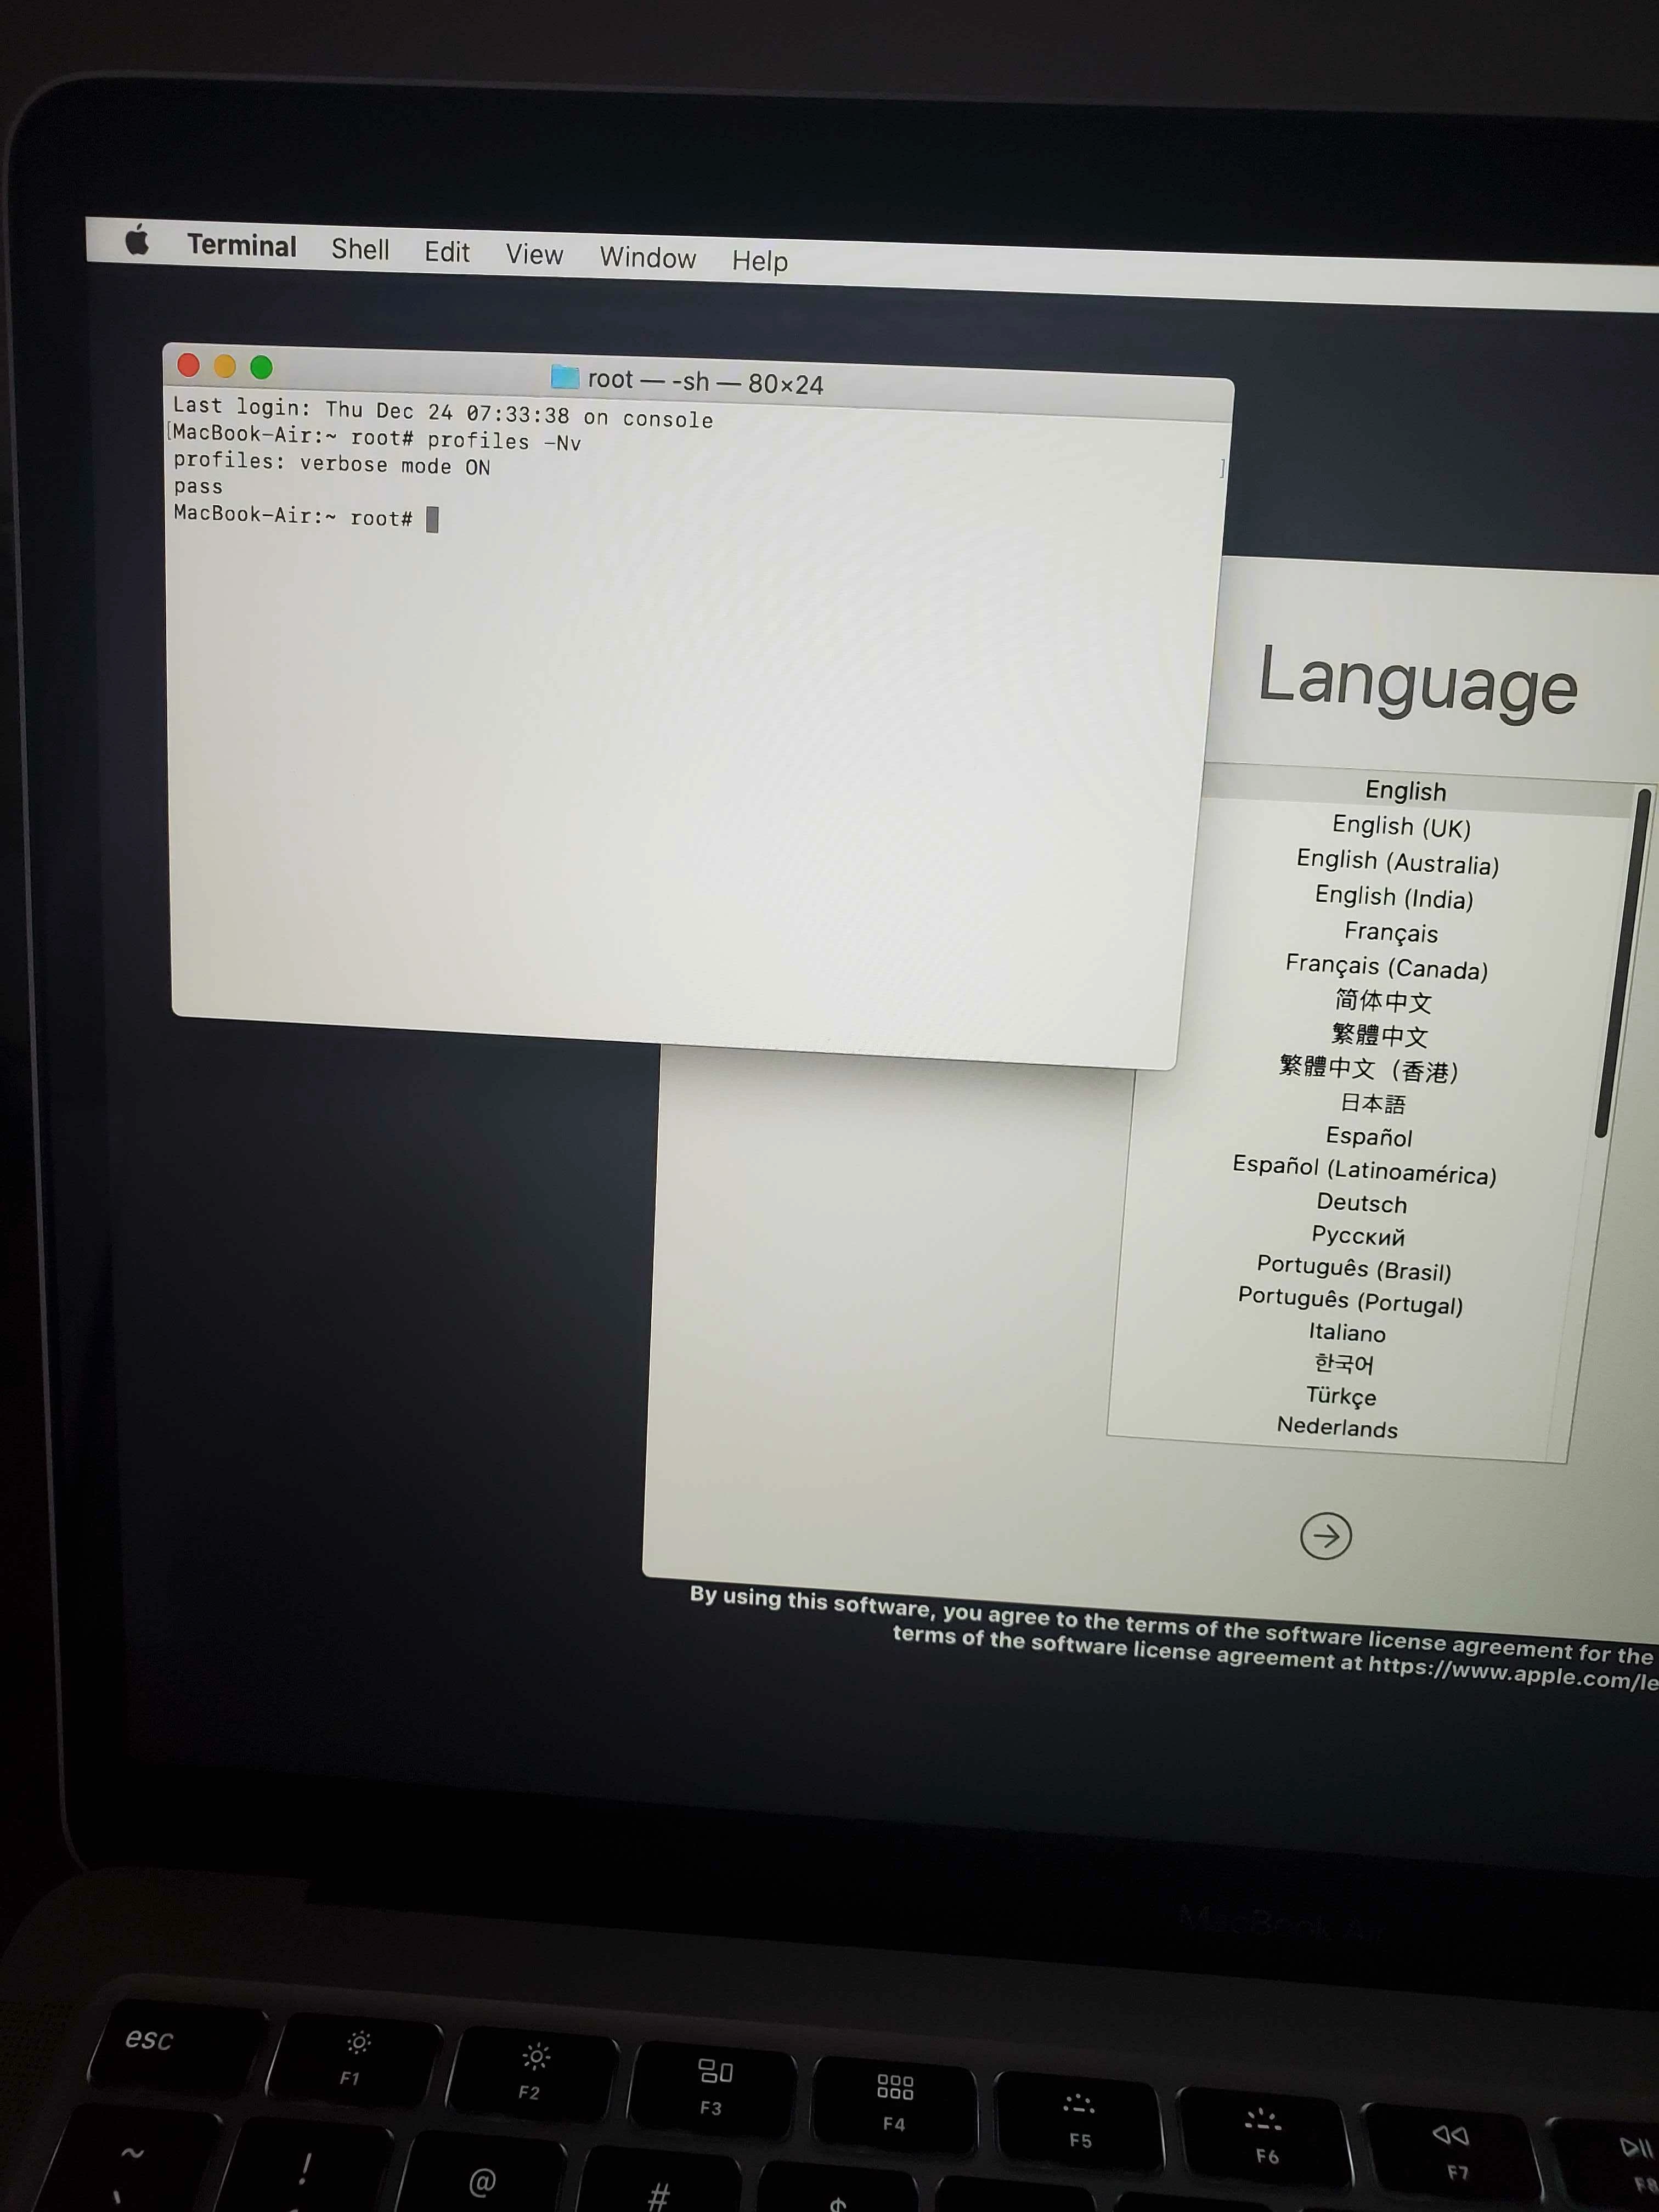The width and height of the screenshot is (1659, 2212).
Task: Select Español (Latinoamérica) language
Action: click(1364, 1170)
